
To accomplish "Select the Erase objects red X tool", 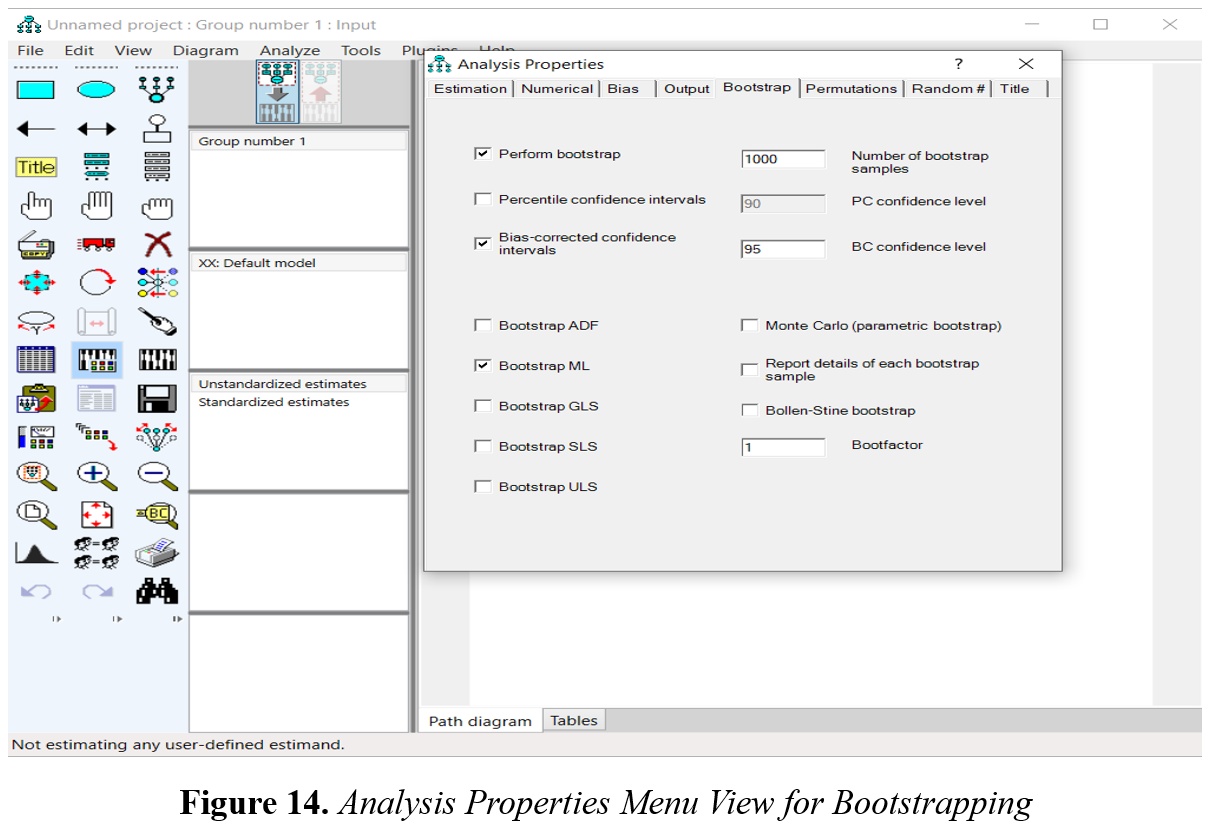I will [157, 245].
